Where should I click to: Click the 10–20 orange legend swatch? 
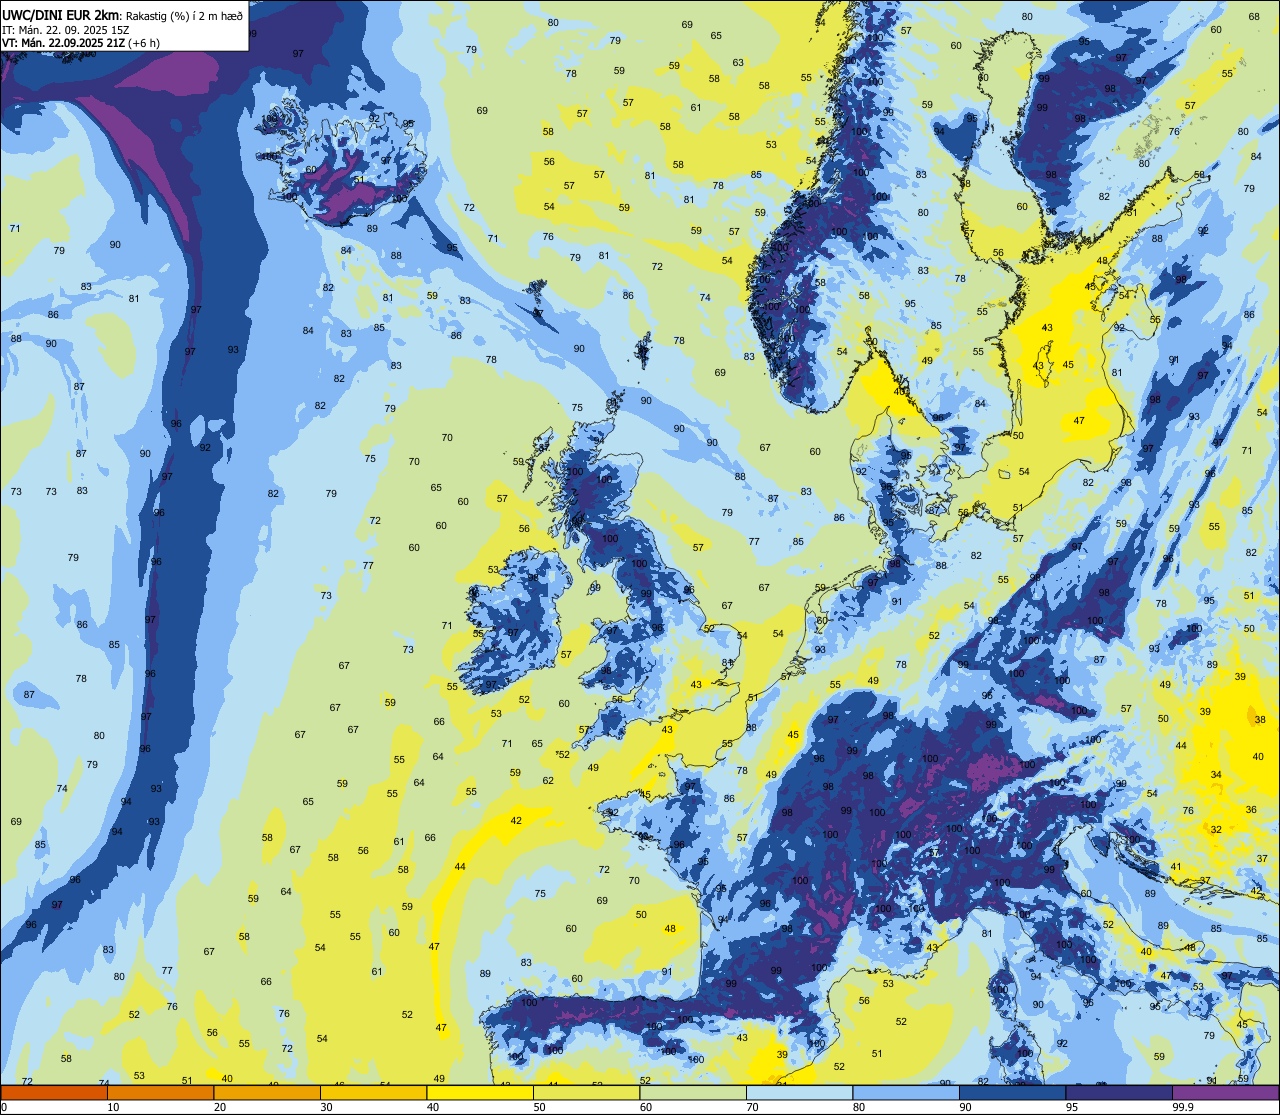[160, 1092]
